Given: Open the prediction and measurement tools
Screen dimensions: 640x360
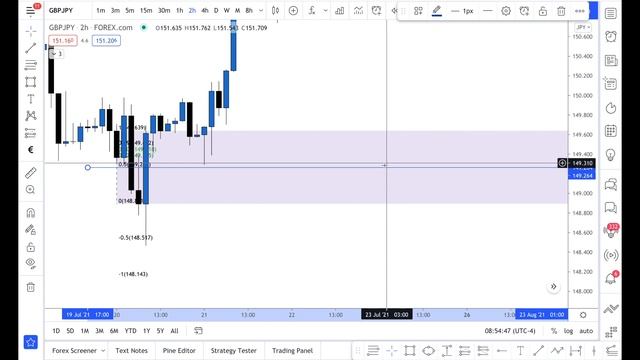Looking at the screenshot, I should click(x=31, y=133).
